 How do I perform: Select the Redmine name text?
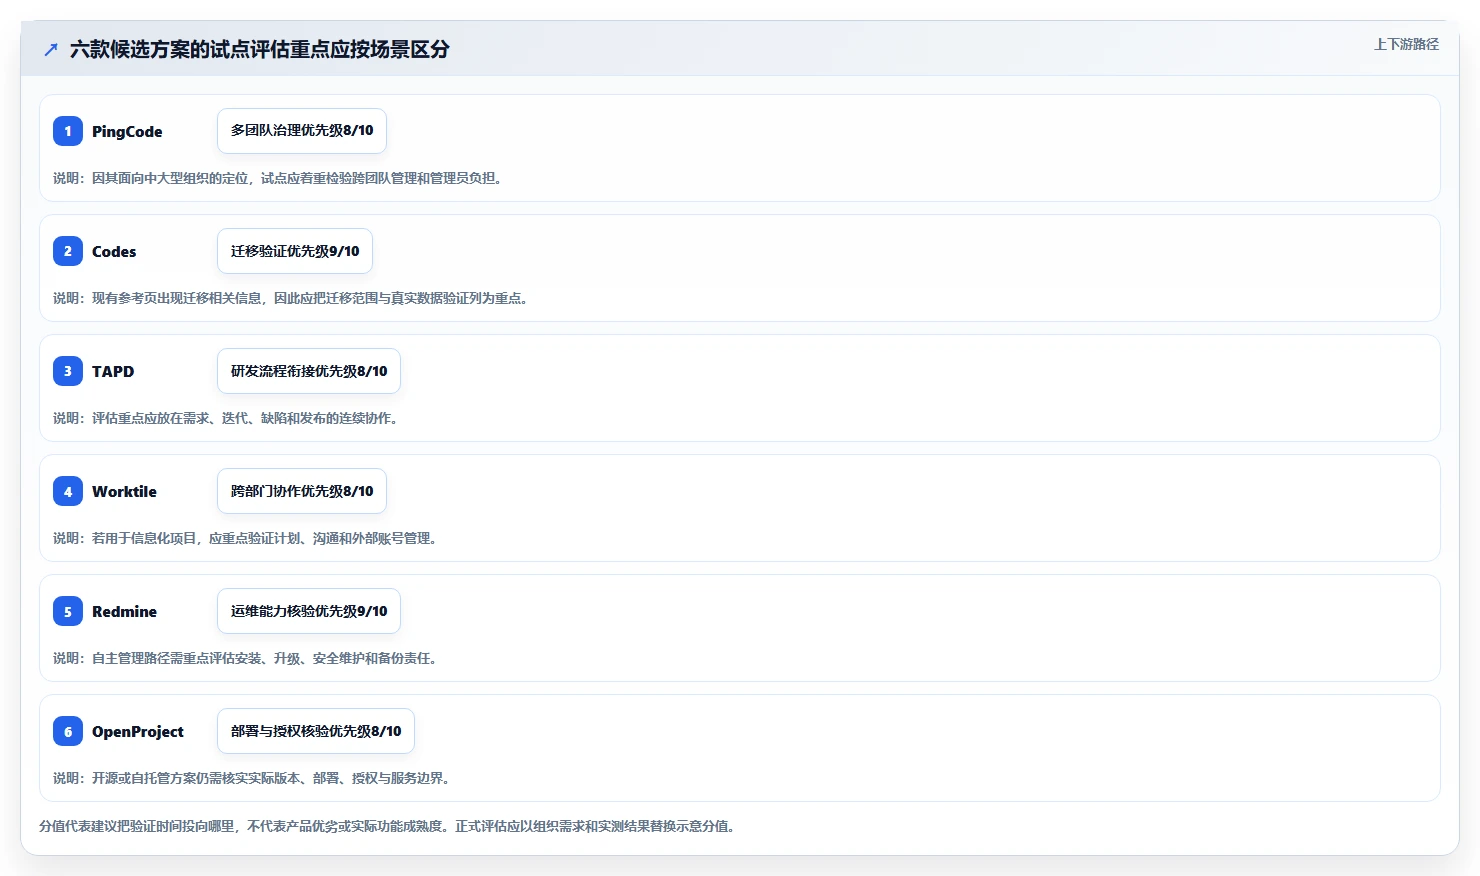coord(124,611)
